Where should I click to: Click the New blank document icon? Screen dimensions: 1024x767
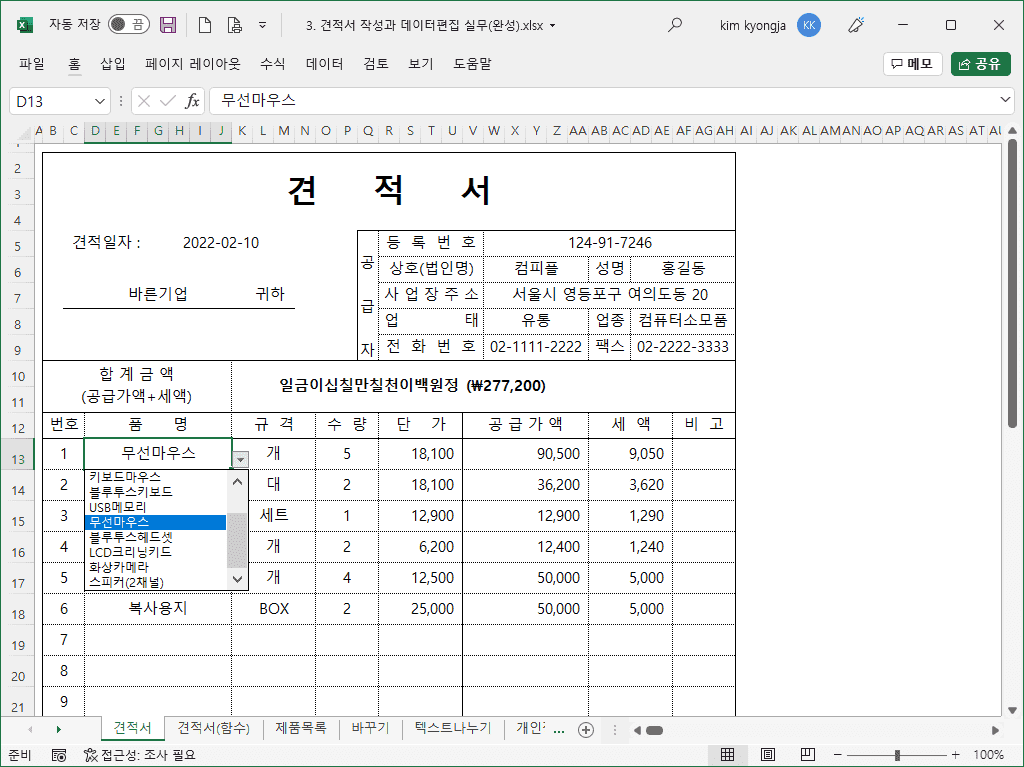click(x=205, y=25)
